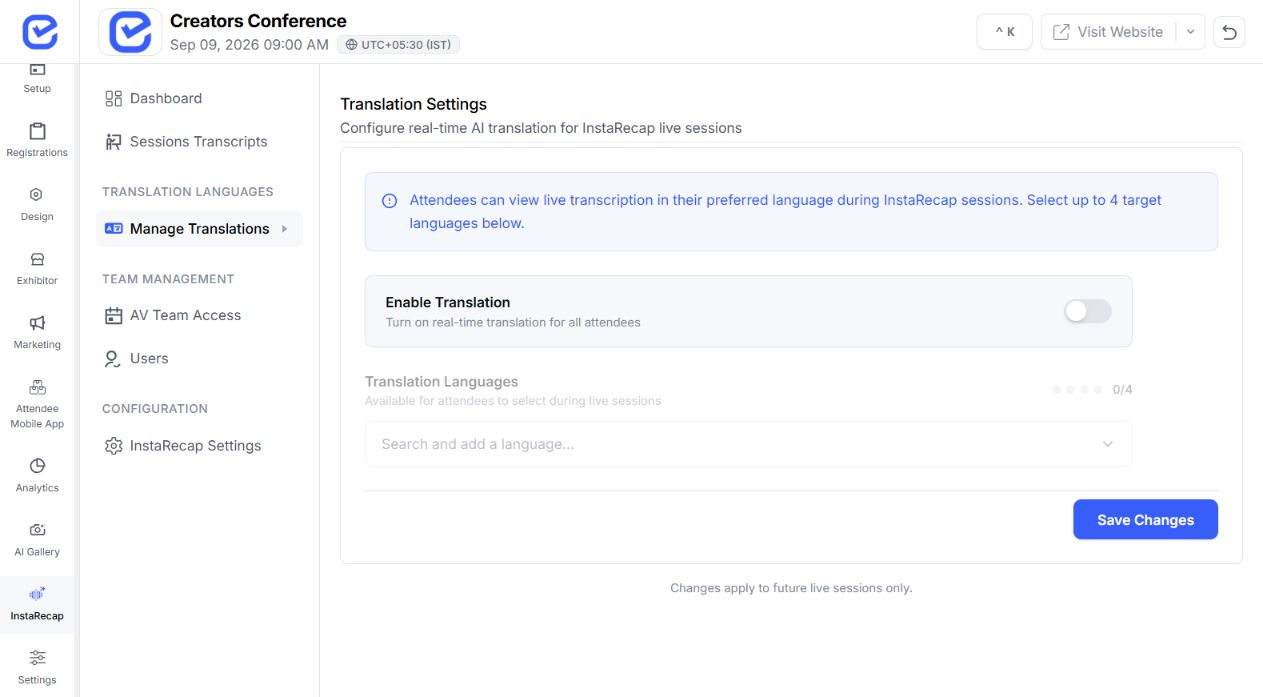The height and width of the screenshot is (697, 1263).
Task: Open Attendee Mobile App section
Action: pyautogui.click(x=37, y=404)
